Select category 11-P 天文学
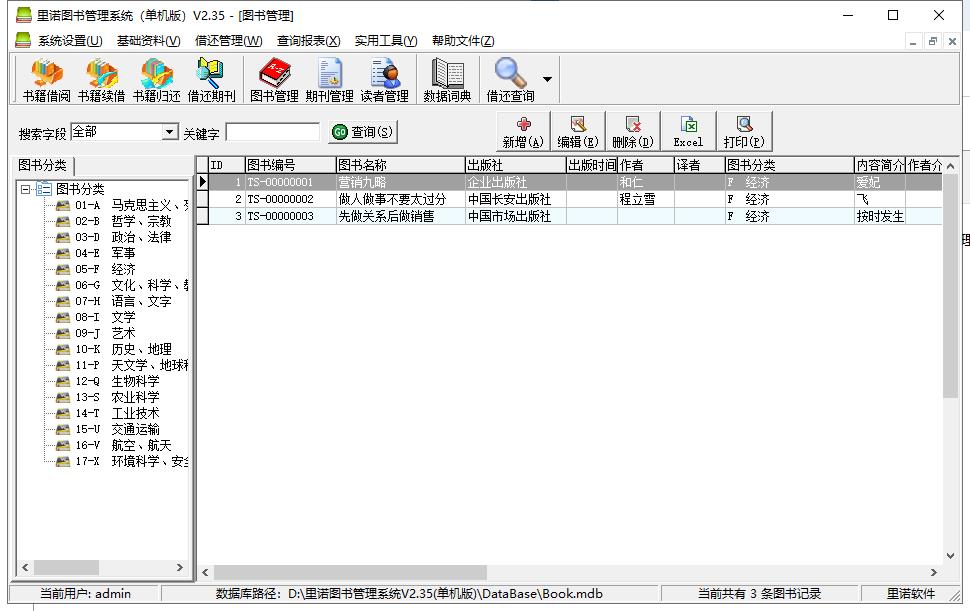970x611 pixels. pos(131,365)
